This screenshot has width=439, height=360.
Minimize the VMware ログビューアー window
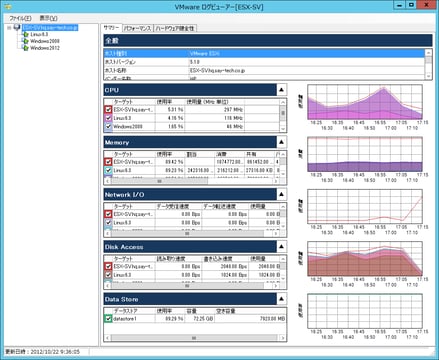pyautogui.click(x=400, y=5)
